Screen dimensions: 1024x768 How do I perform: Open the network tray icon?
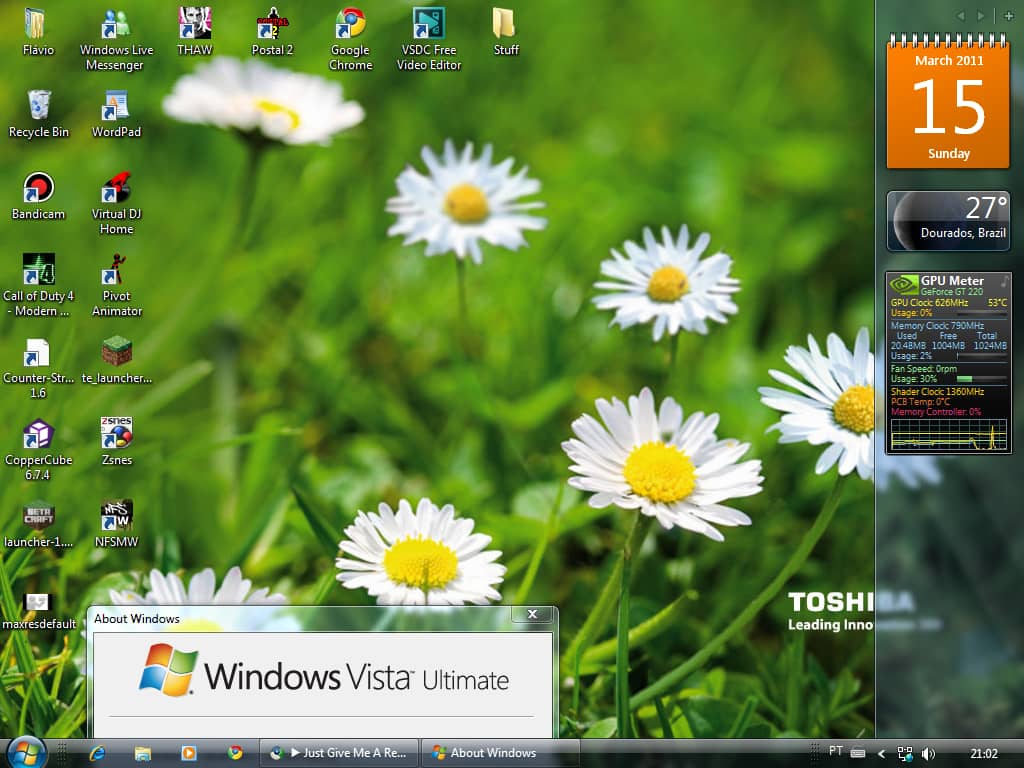(x=905, y=754)
